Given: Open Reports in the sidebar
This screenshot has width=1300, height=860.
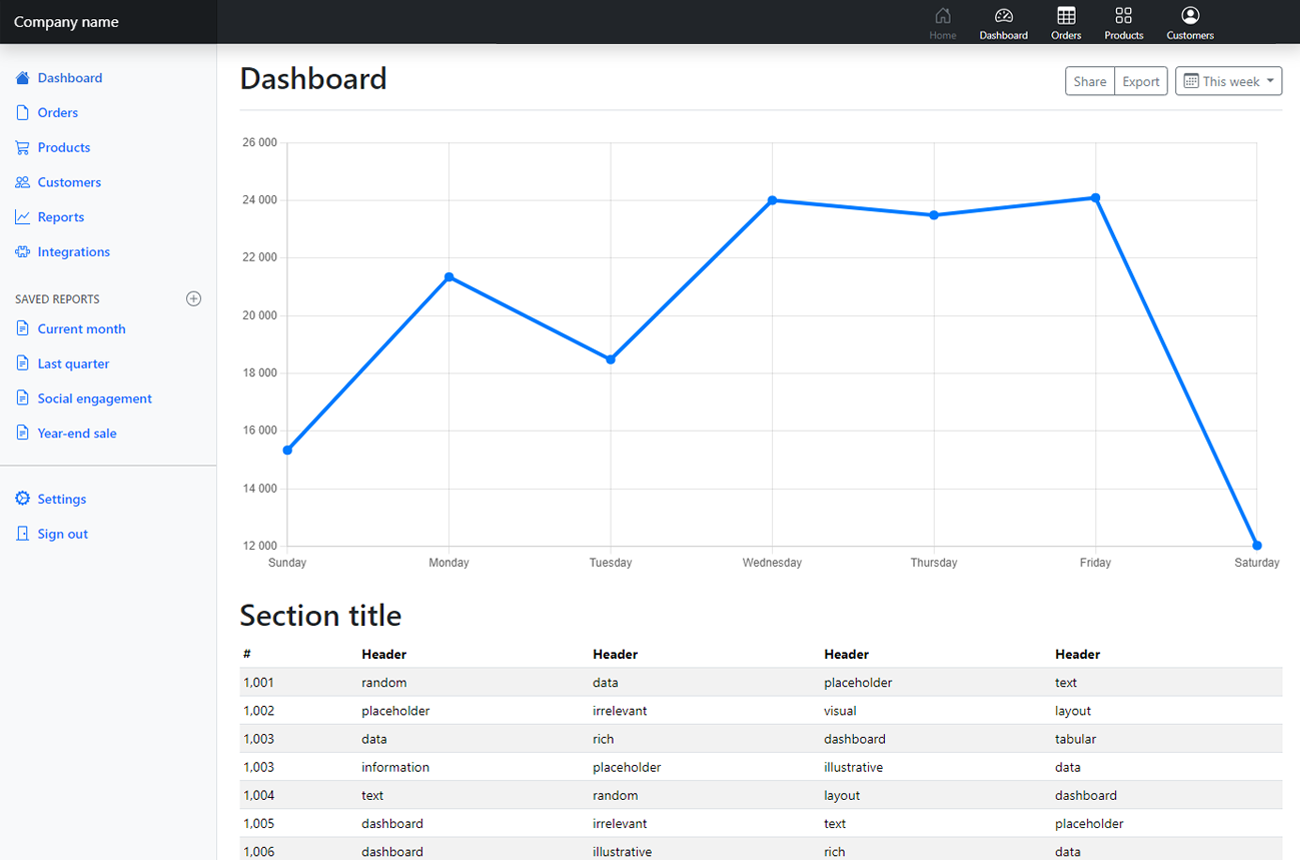Looking at the screenshot, I should tap(61, 217).
